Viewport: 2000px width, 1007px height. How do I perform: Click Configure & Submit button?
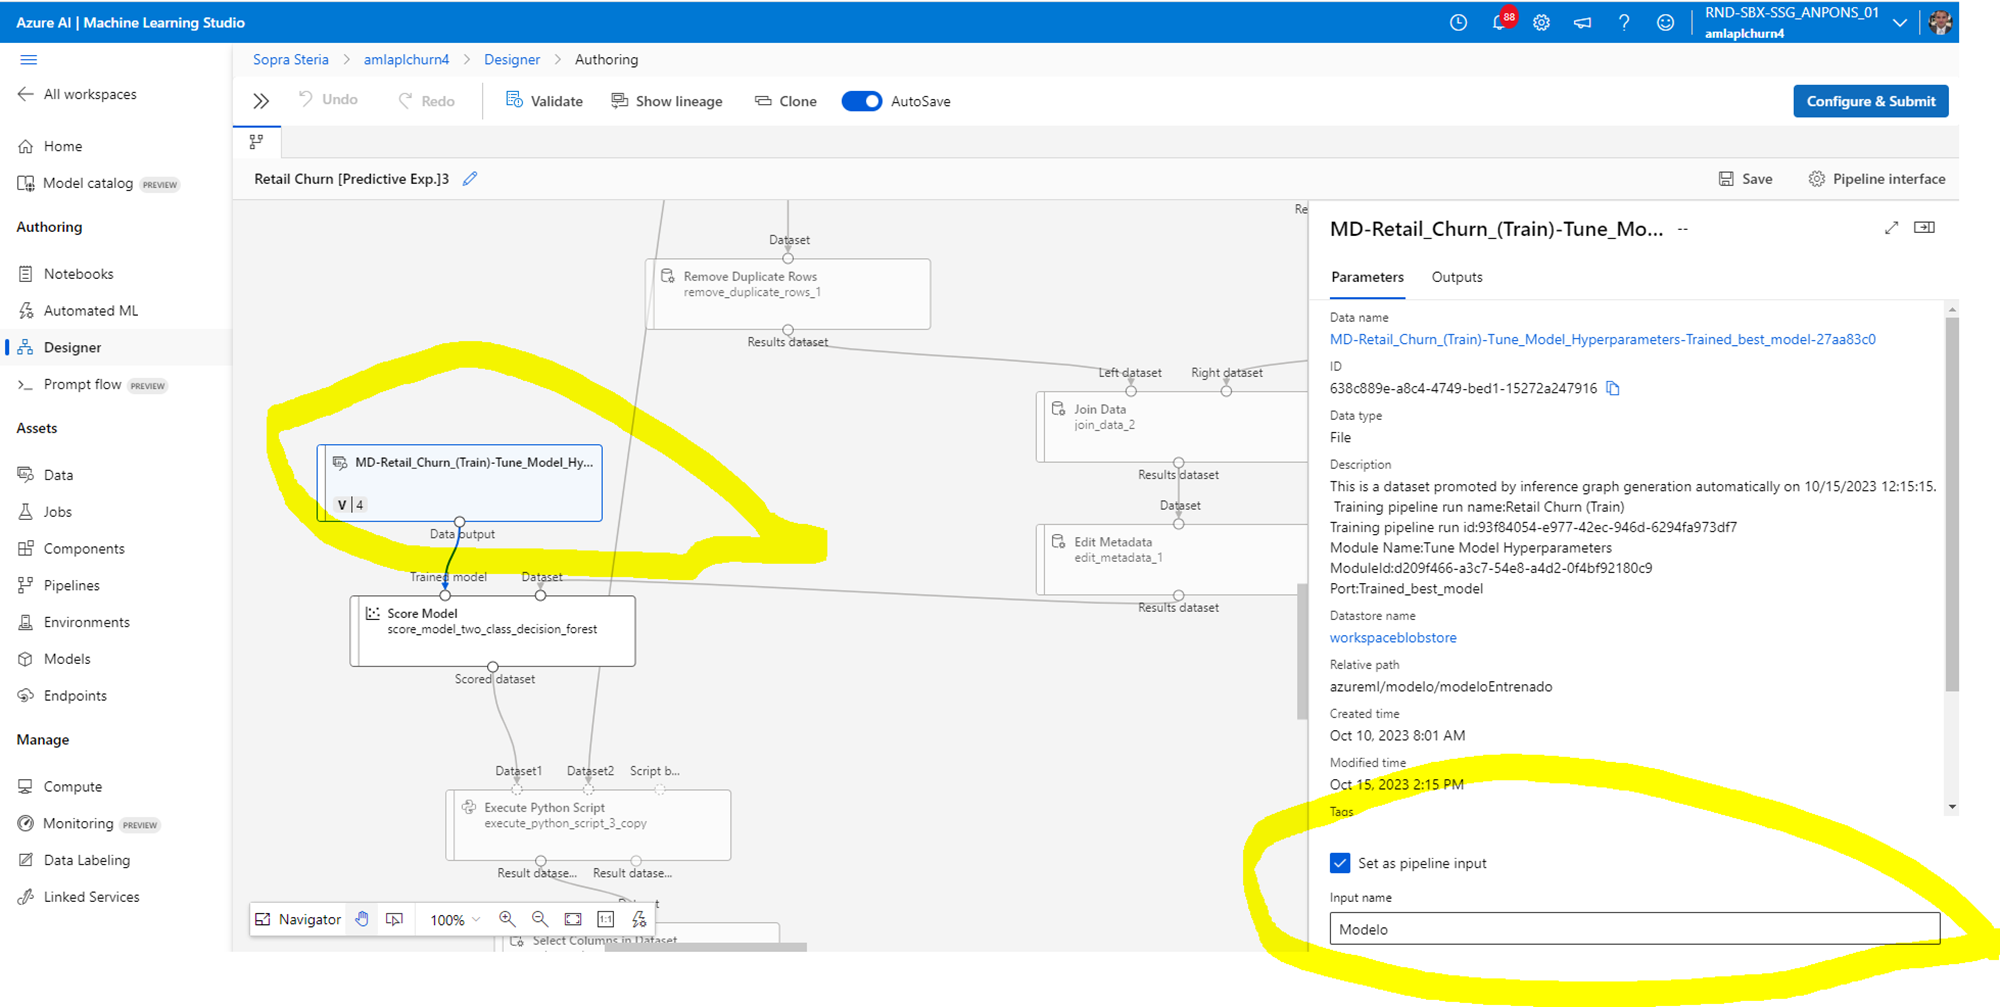click(x=1870, y=101)
